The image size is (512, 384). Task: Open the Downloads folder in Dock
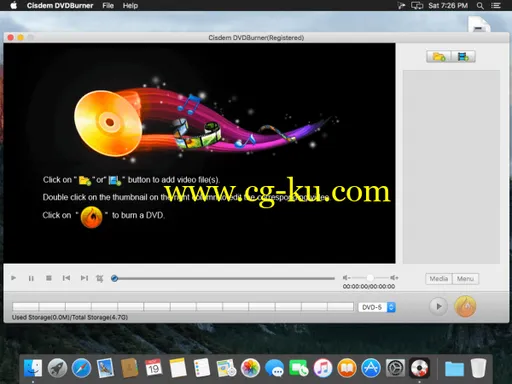[454, 368]
